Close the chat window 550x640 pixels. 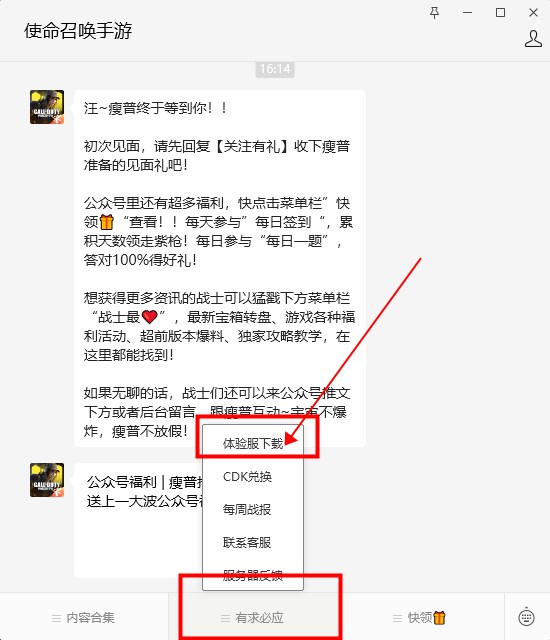click(533, 13)
